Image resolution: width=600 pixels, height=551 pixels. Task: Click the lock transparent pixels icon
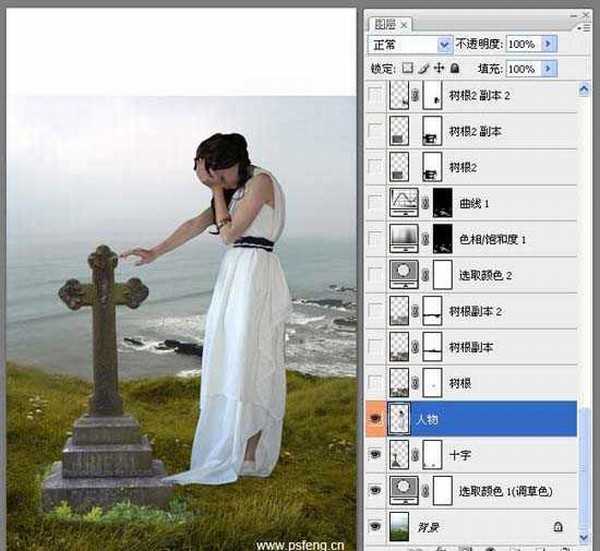(407, 69)
